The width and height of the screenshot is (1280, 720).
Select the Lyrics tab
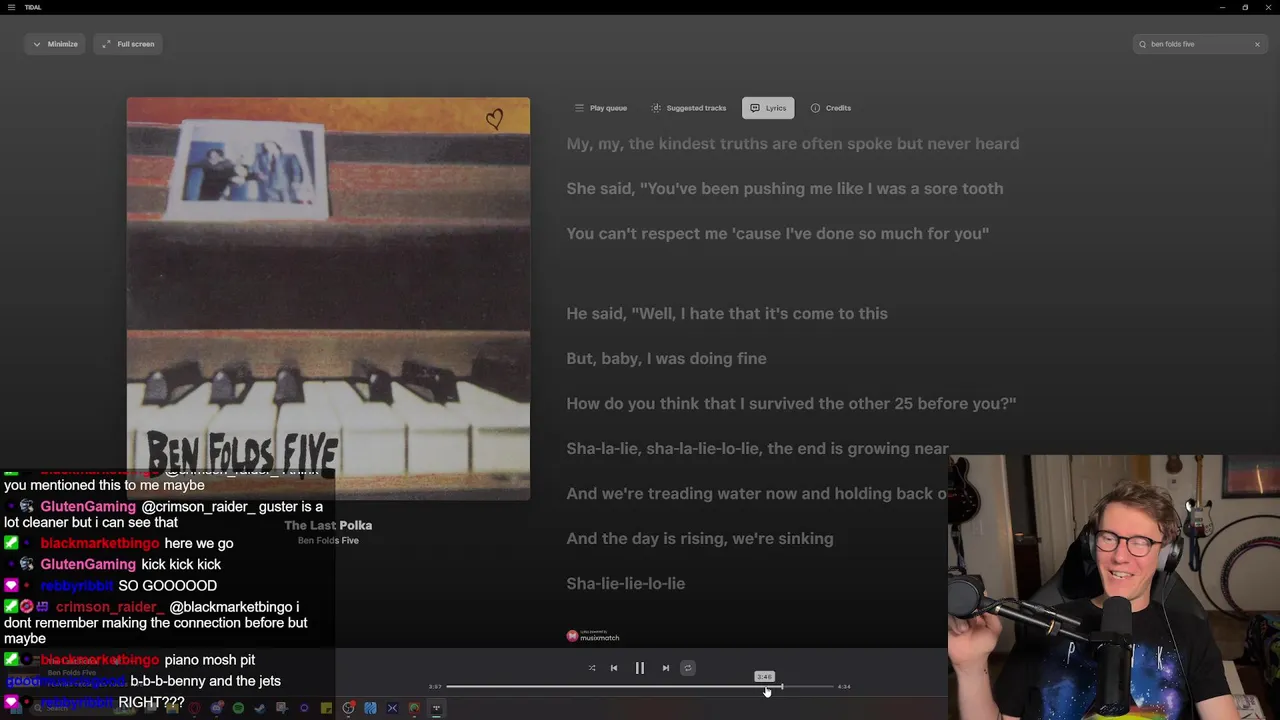tap(768, 108)
